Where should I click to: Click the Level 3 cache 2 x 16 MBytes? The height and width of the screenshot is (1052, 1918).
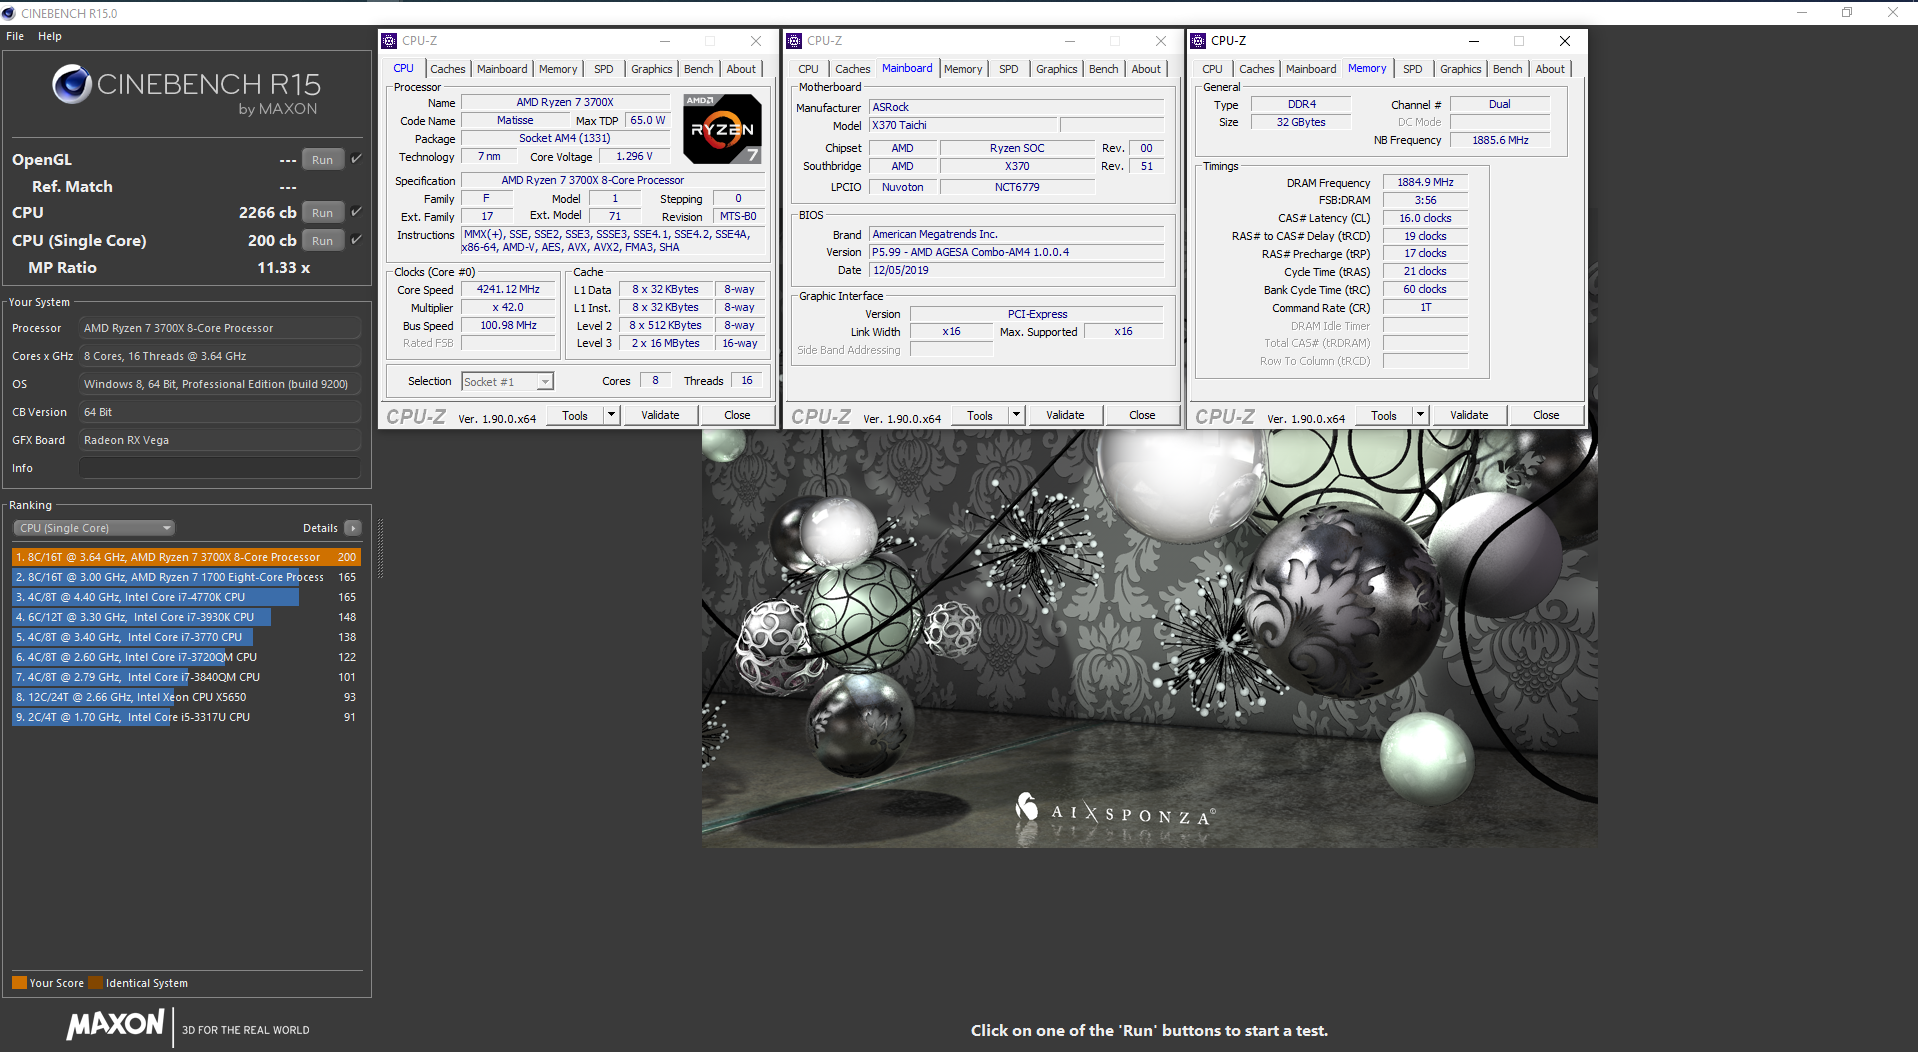[665, 343]
